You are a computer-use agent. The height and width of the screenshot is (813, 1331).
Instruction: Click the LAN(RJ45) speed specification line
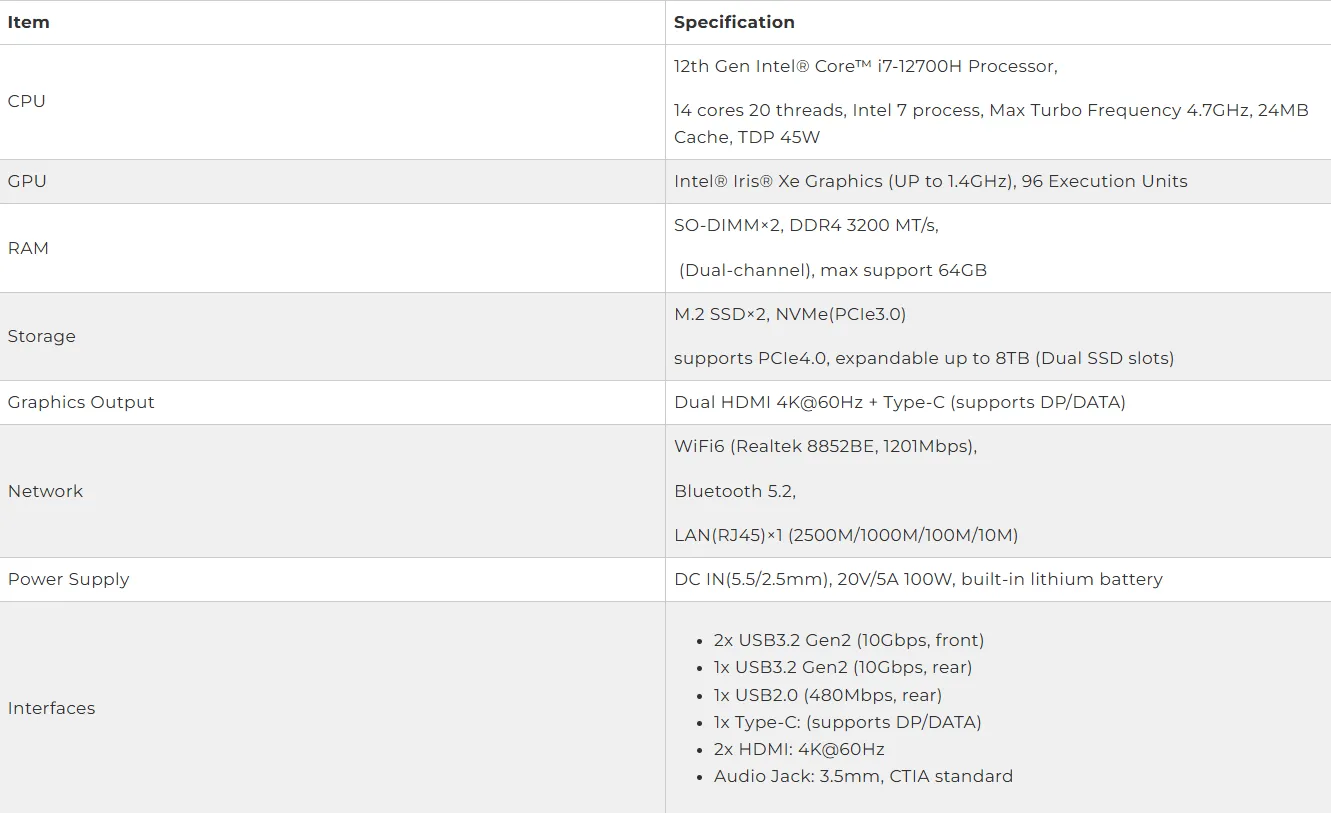point(845,535)
